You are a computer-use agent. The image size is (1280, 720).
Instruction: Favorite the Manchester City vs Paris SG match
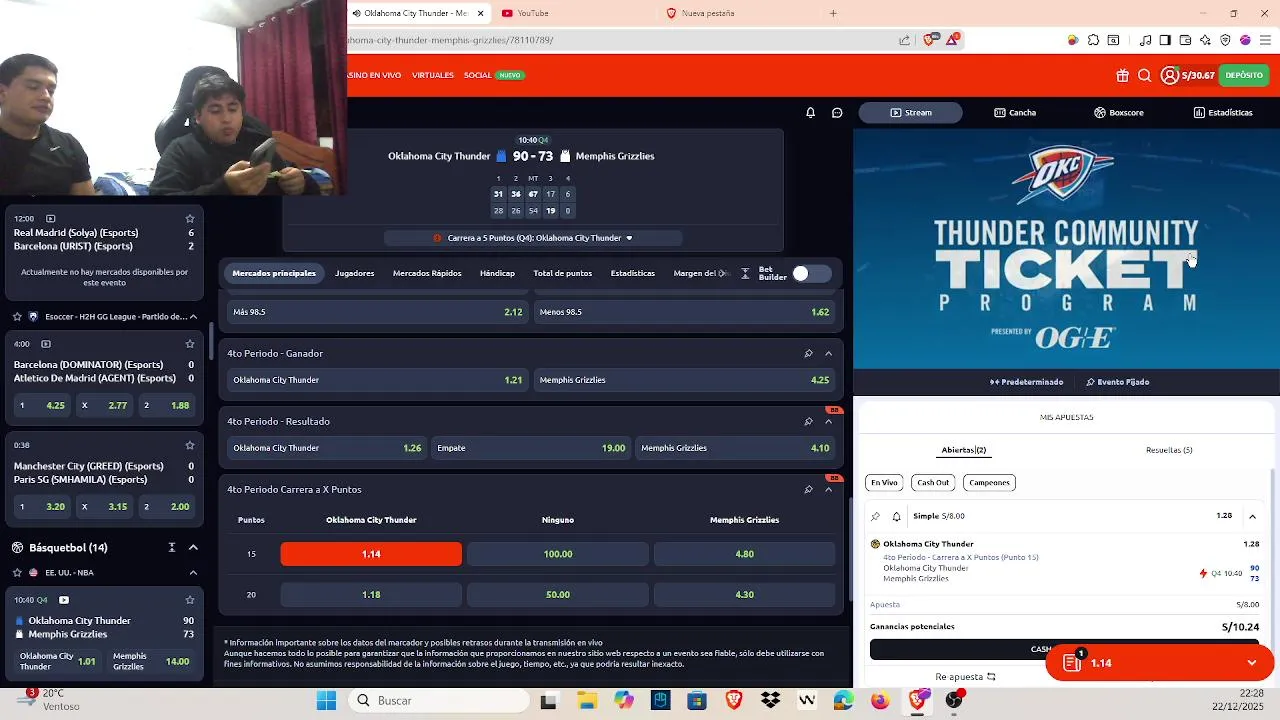190,445
